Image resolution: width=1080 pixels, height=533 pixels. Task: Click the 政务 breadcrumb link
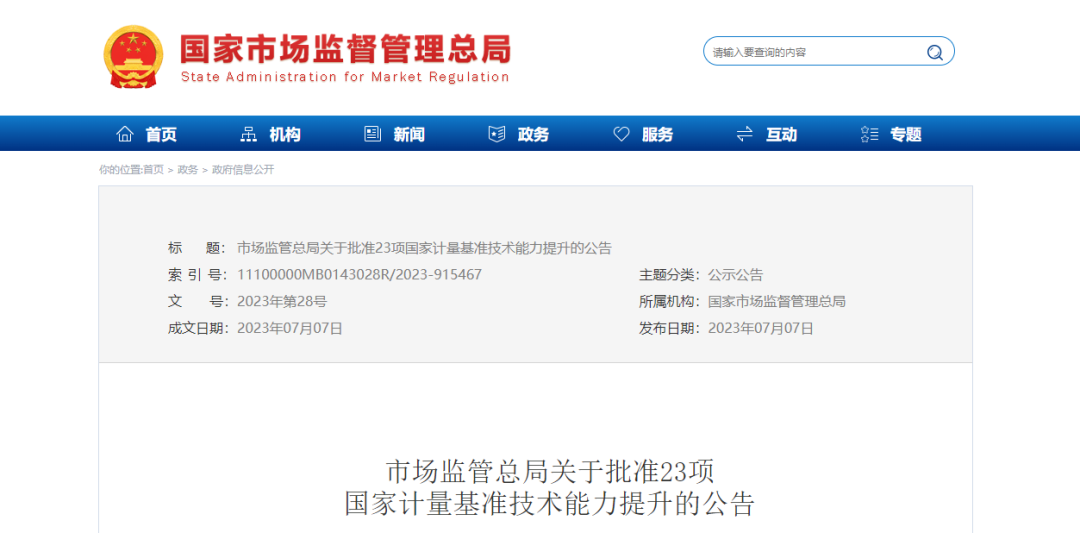click(188, 170)
